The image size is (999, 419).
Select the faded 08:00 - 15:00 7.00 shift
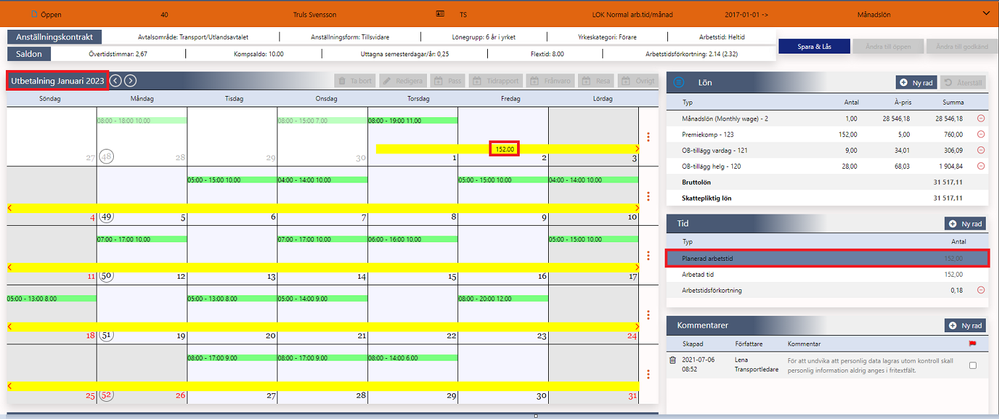322,120
